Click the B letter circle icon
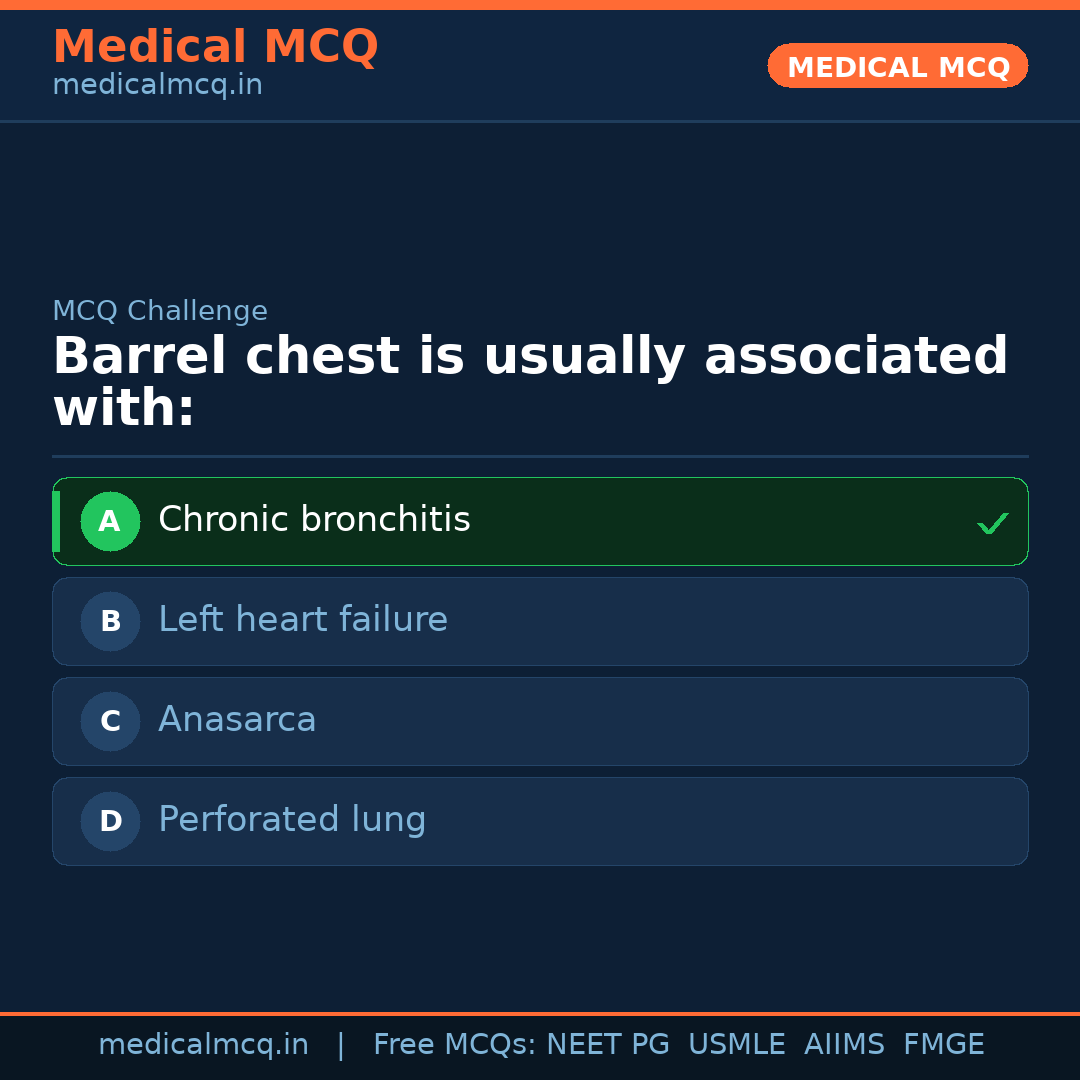The height and width of the screenshot is (1080, 1080). 110,621
